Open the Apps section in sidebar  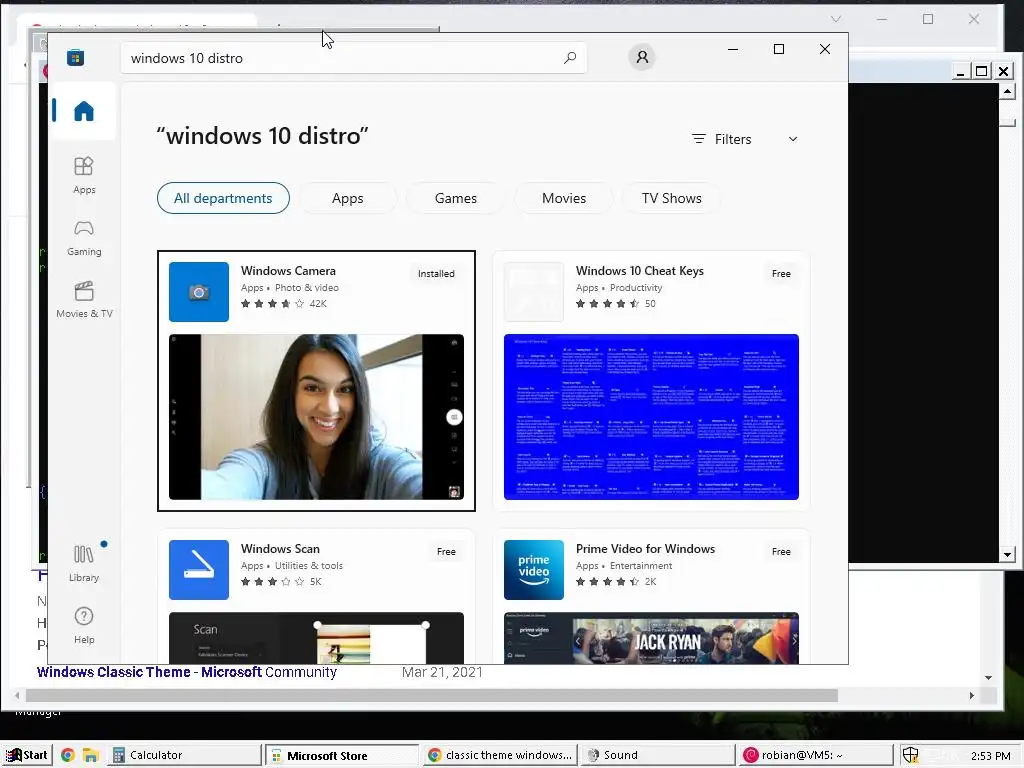pyautogui.click(x=84, y=176)
